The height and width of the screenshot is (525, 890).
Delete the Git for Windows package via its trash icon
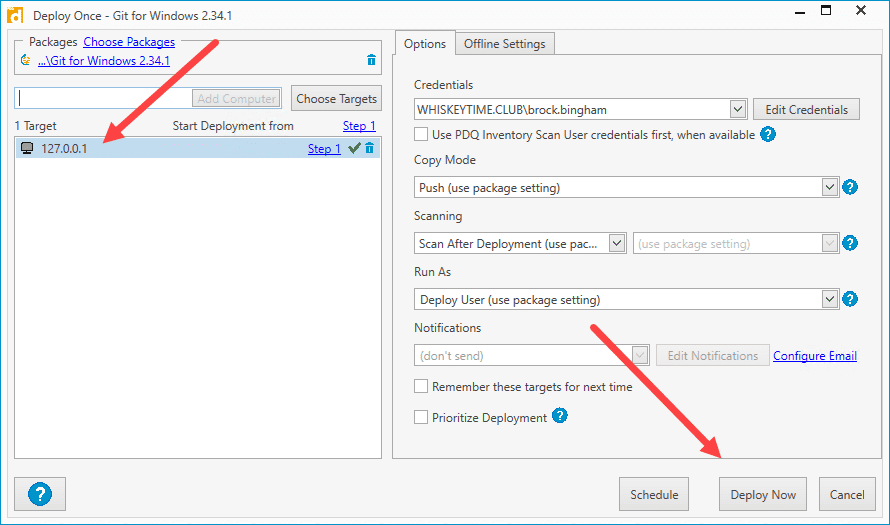point(371,60)
